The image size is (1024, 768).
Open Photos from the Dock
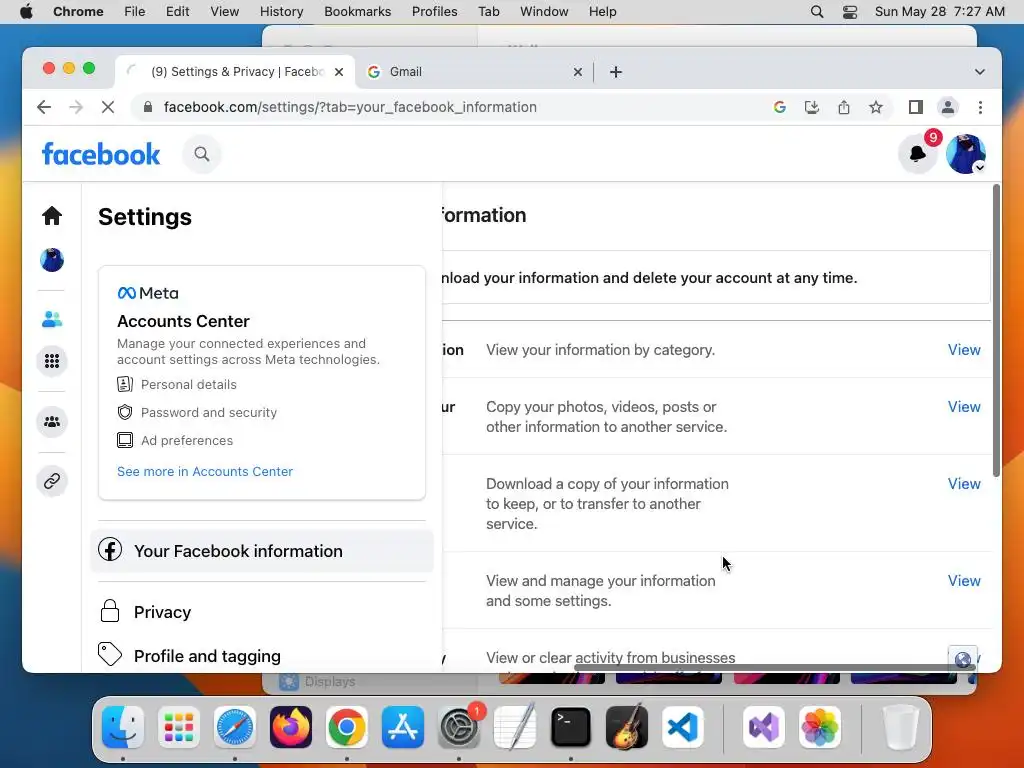pos(820,727)
